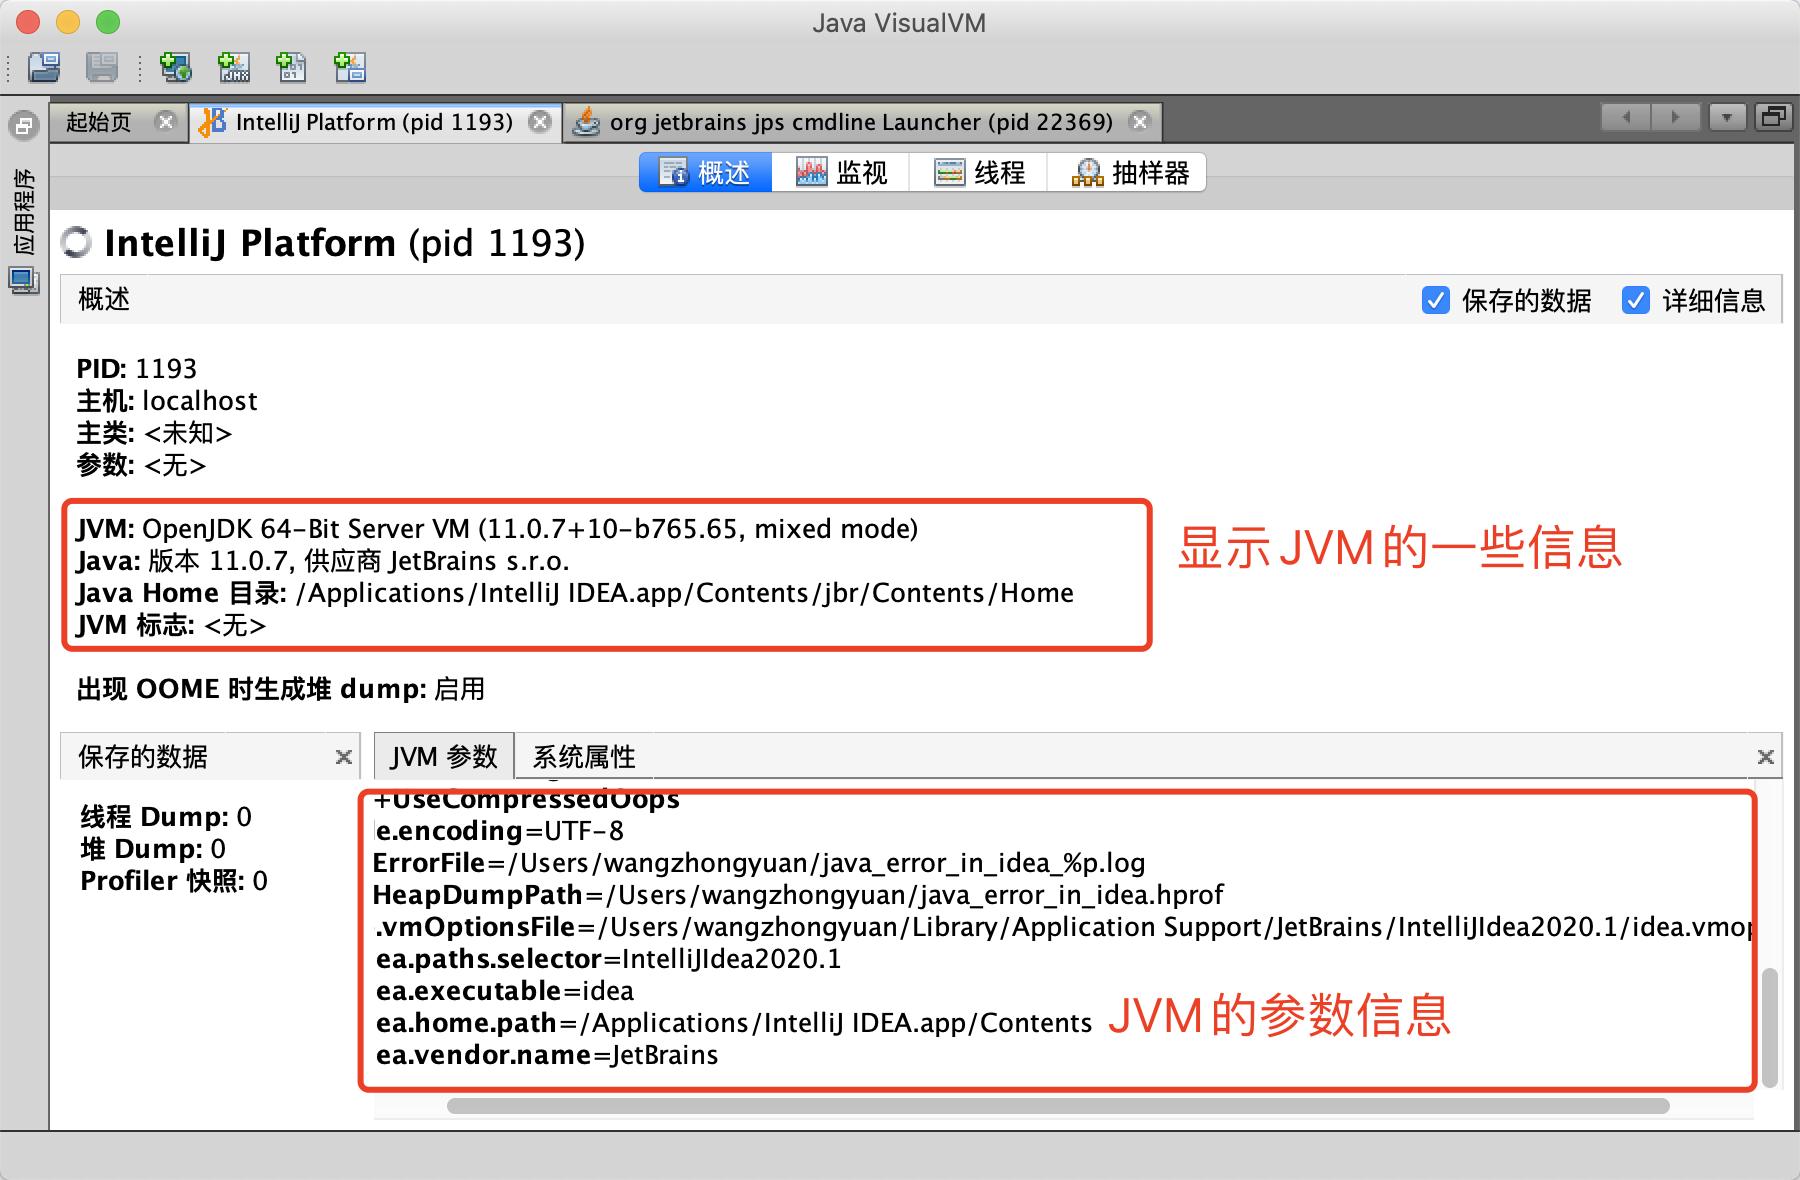Click the 堆 Dump: 0 entry

(153, 849)
